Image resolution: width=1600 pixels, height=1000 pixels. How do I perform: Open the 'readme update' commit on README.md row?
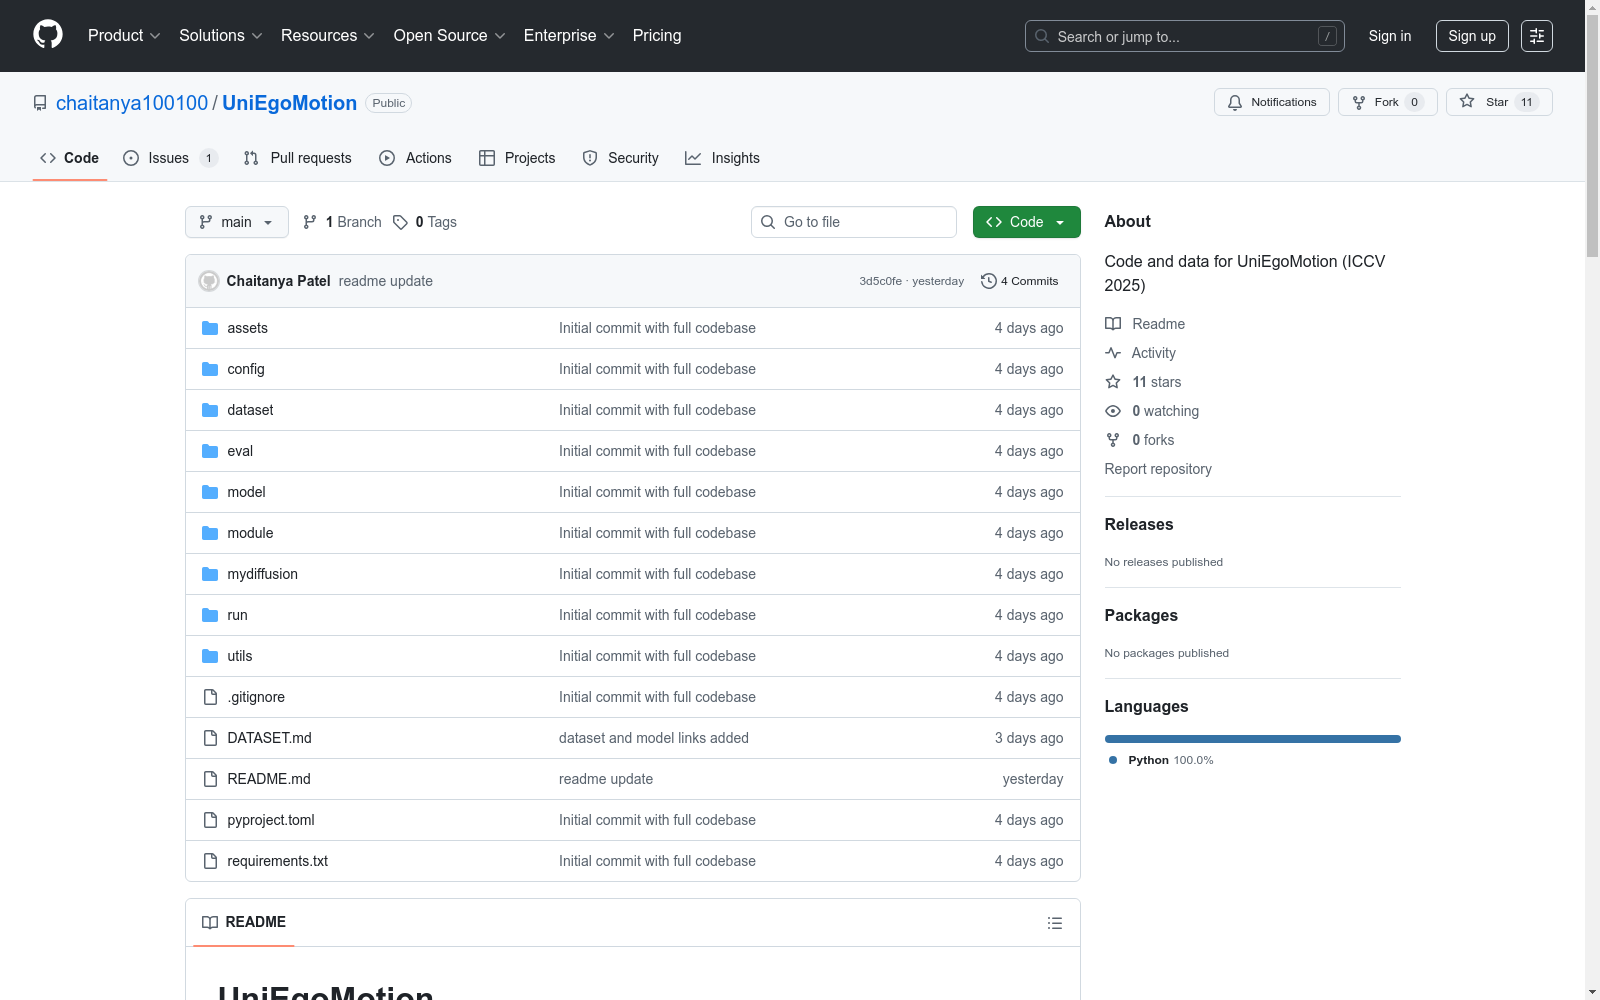[x=606, y=779]
